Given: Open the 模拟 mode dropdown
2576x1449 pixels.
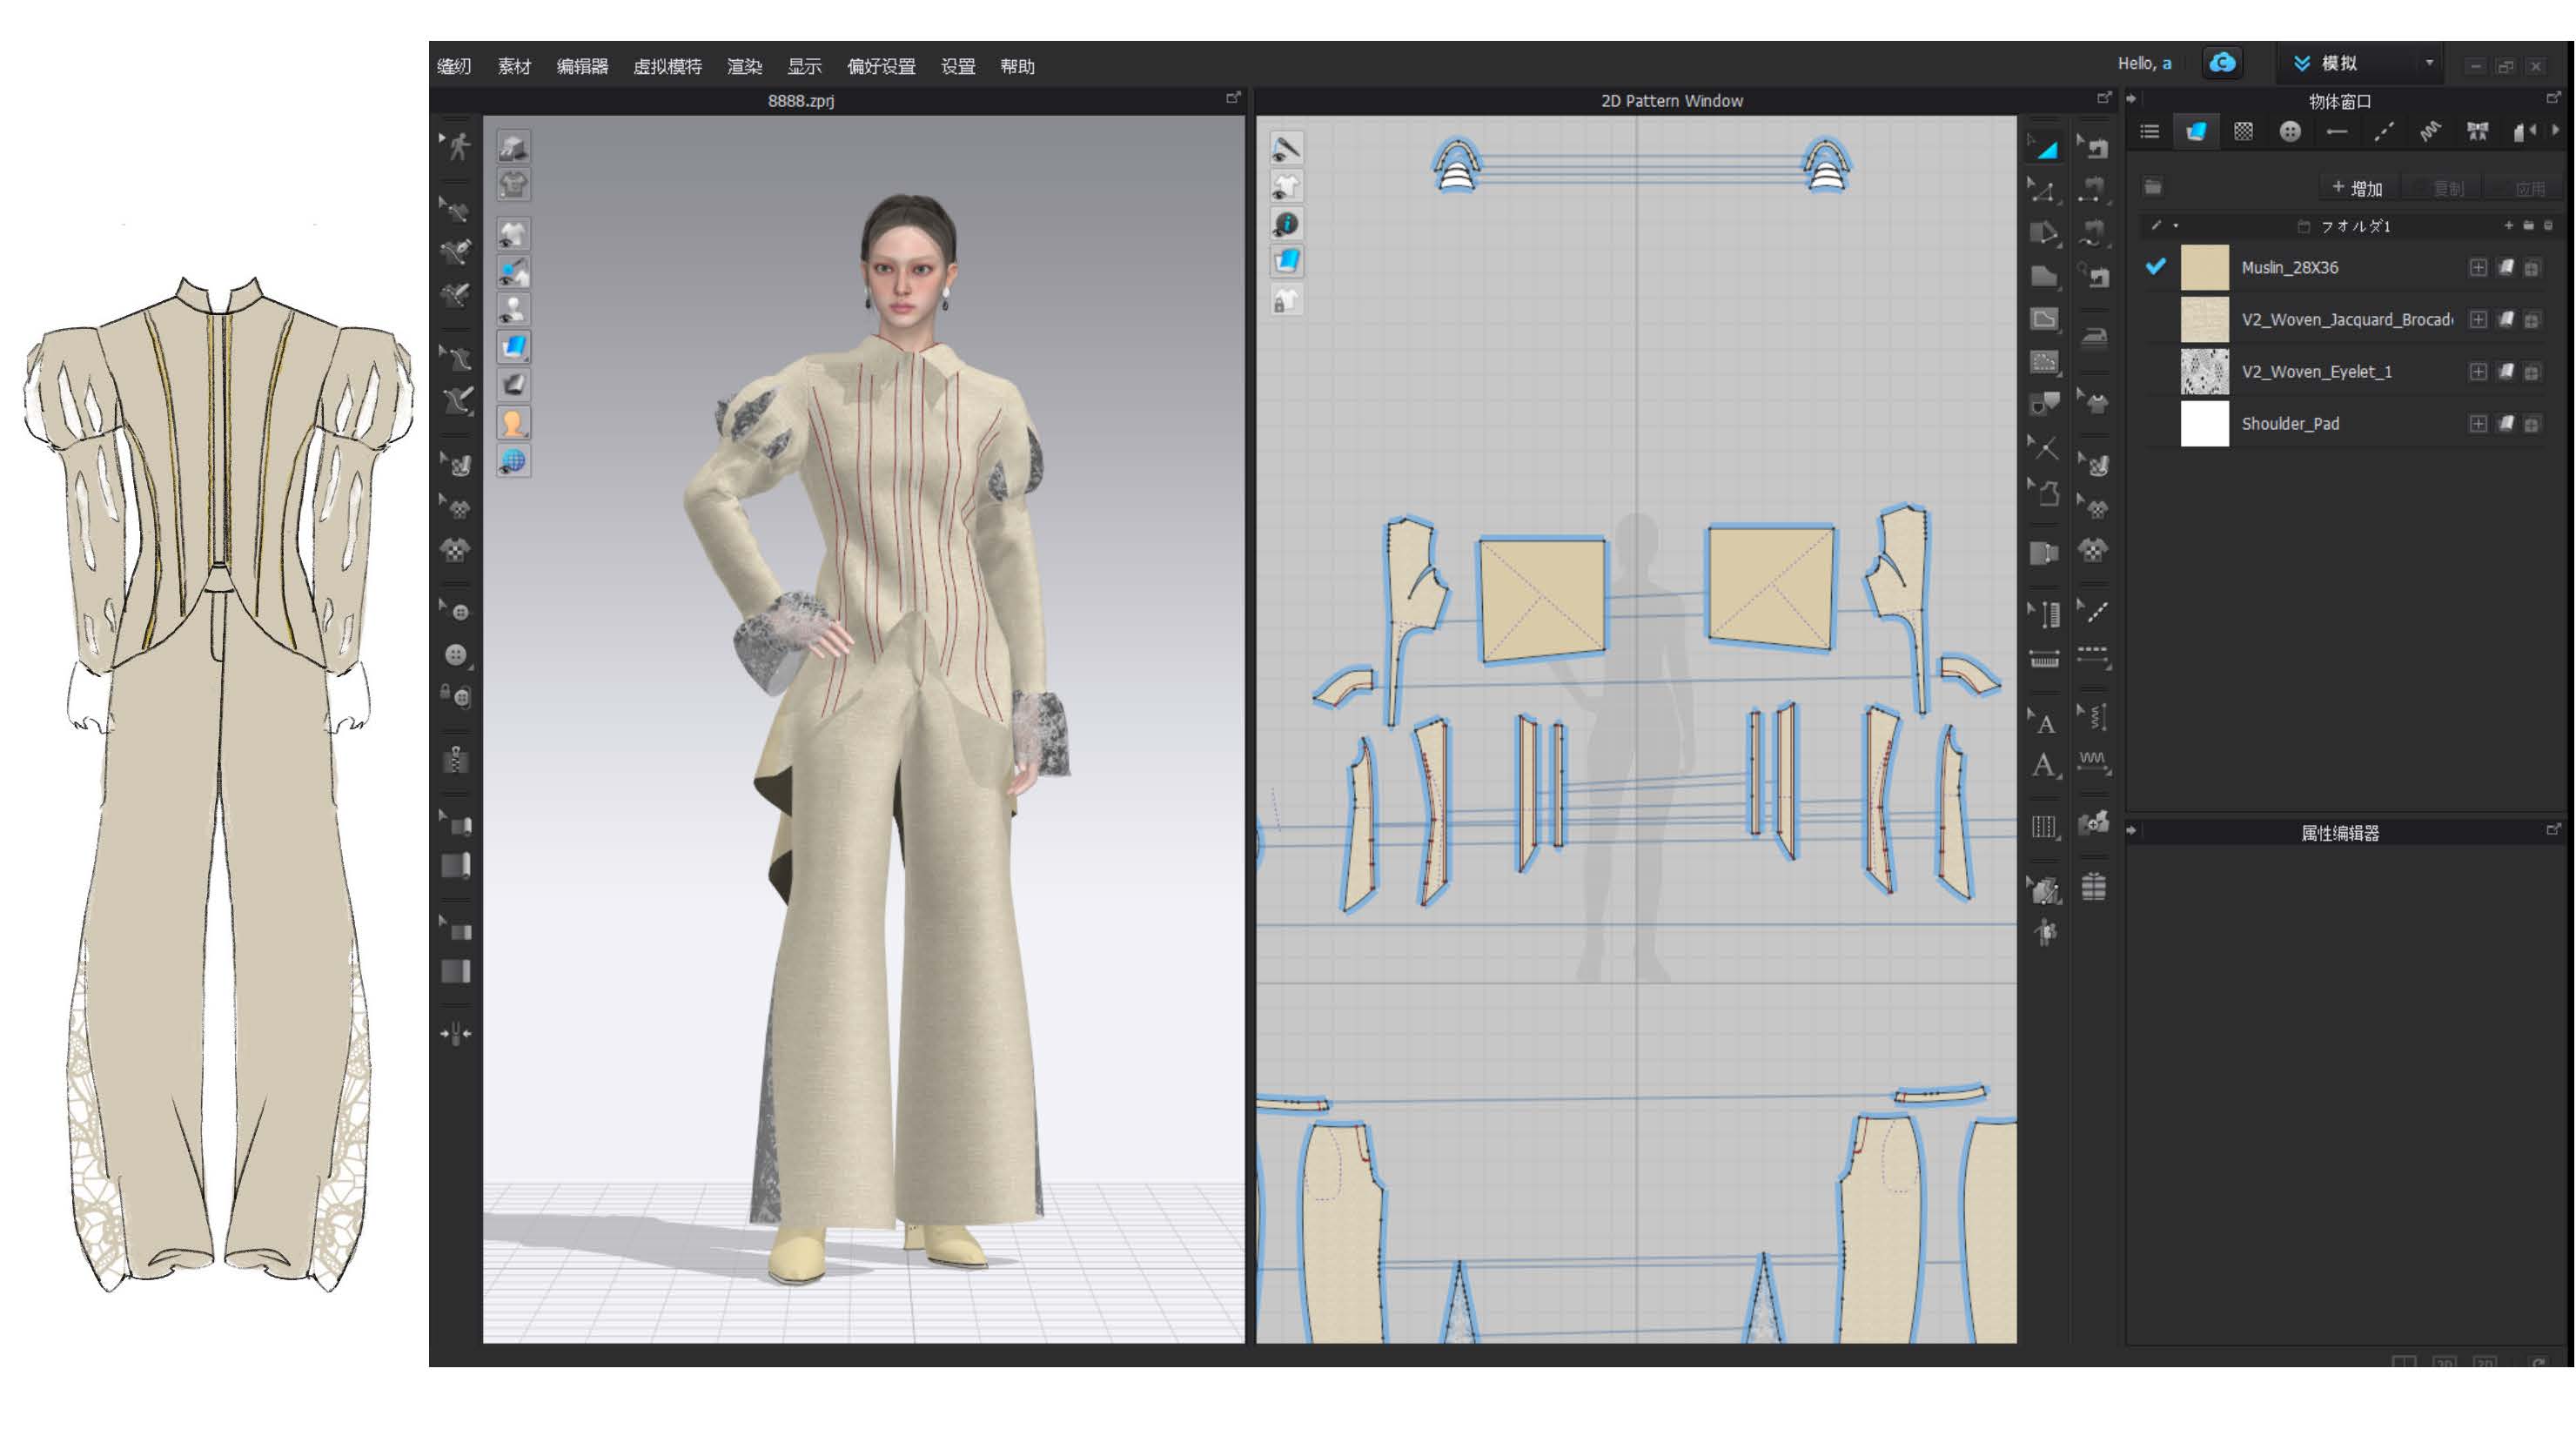Looking at the screenshot, I should coord(2428,63).
